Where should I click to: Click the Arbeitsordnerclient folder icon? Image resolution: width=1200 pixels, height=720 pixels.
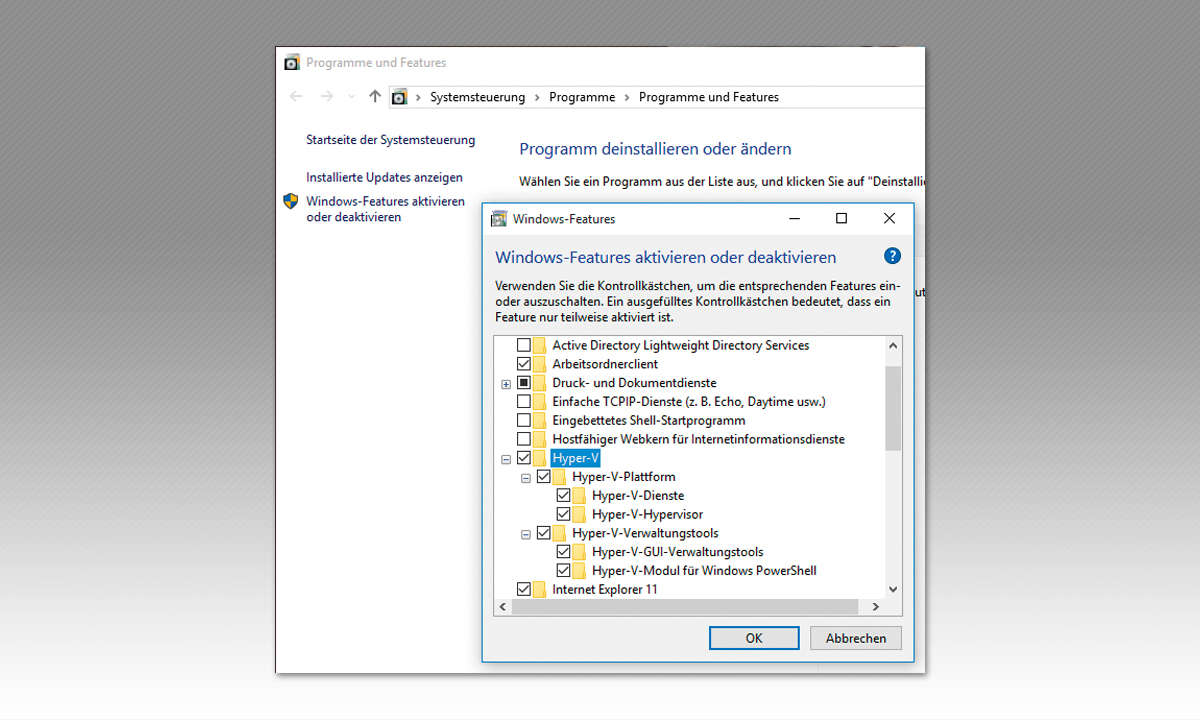[541, 364]
